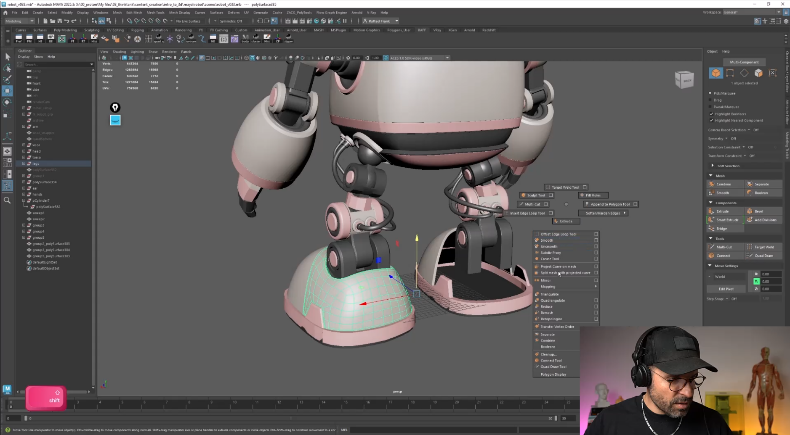Viewport: 790px width, 435px height.
Task: Open option box for Multi-Cut in marking menu
Action: [545, 204]
